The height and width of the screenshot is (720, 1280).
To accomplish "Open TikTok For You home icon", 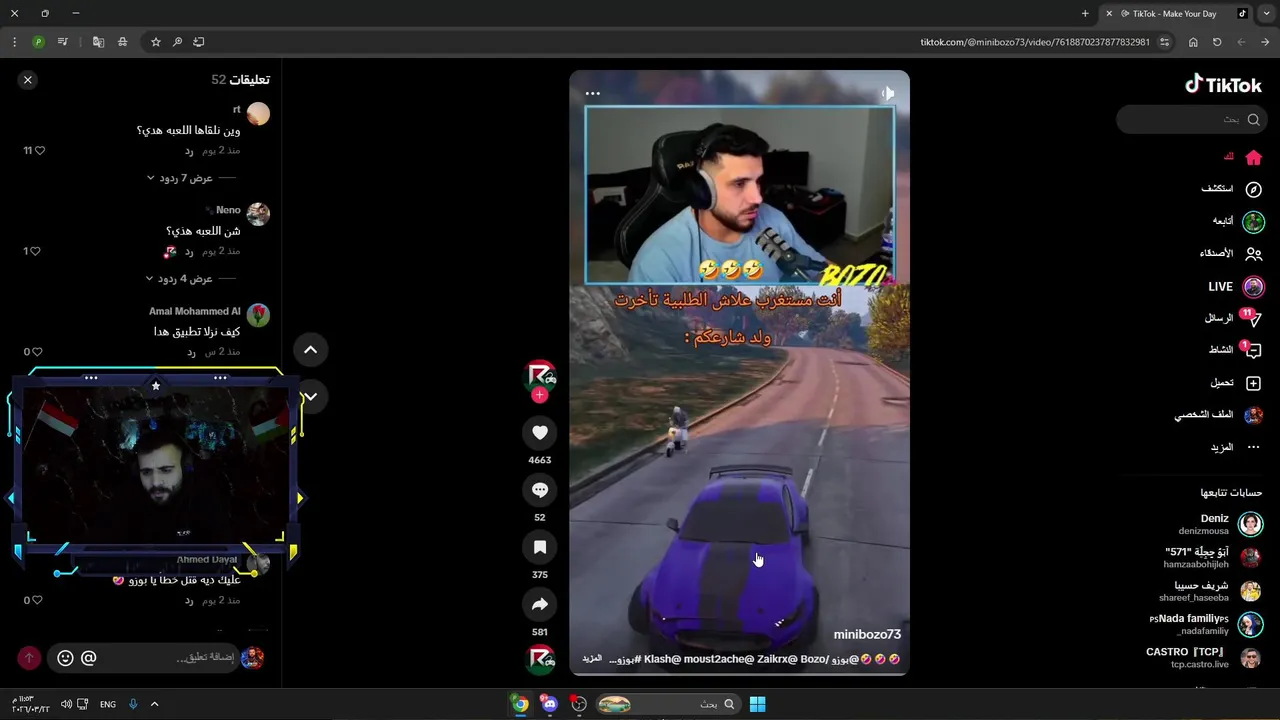I will pyautogui.click(x=1253, y=157).
